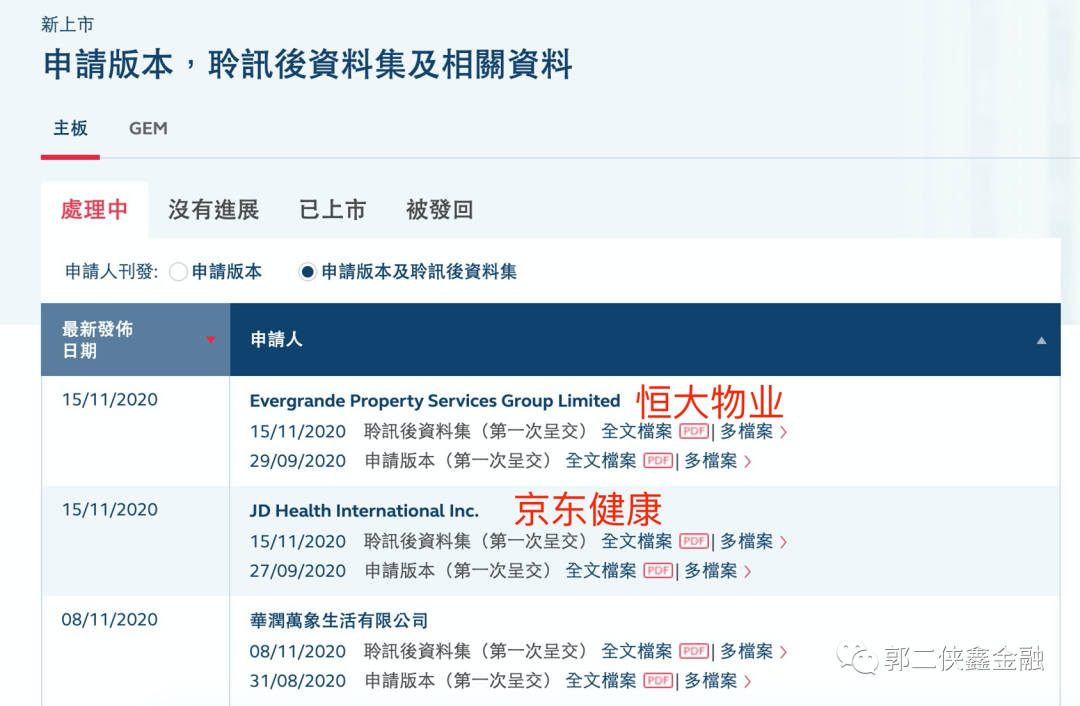
Task: Click 聆訊後資料集(第一次呈交) text in Evergrande row
Action: point(476,431)
